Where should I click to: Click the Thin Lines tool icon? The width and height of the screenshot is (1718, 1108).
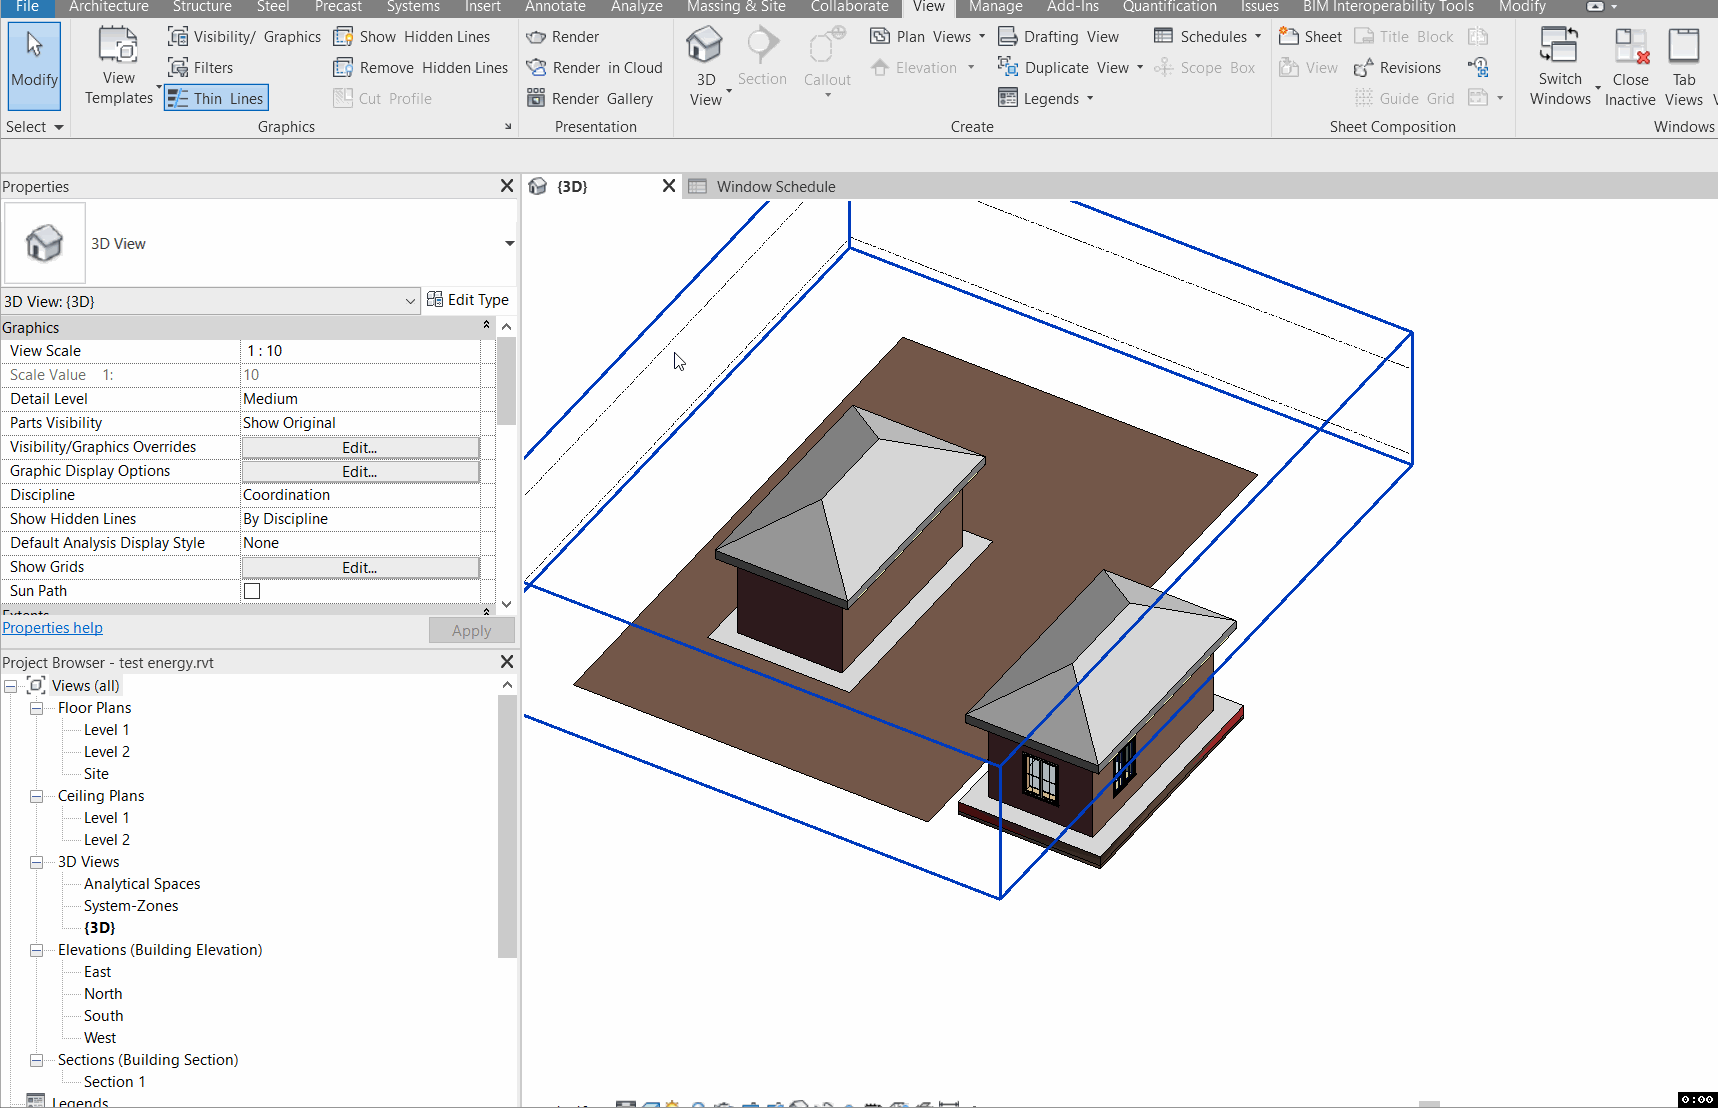click(x=178, y=98)
